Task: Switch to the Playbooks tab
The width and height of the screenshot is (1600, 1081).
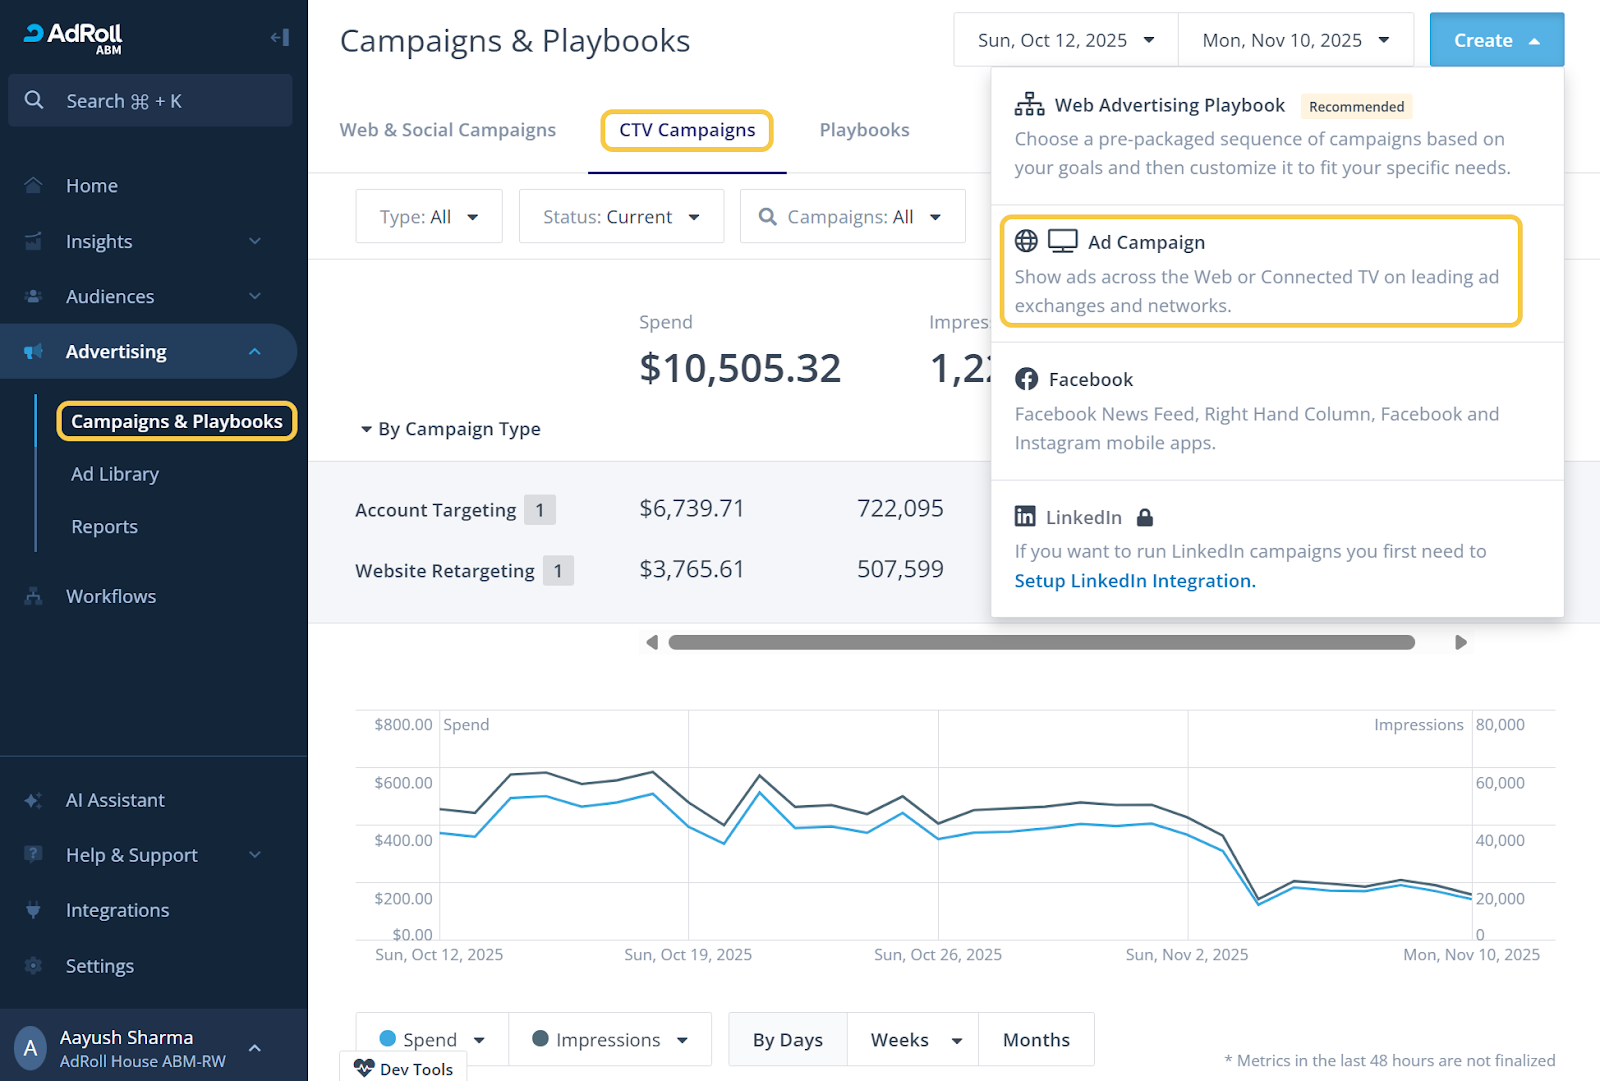Action: 864,130
